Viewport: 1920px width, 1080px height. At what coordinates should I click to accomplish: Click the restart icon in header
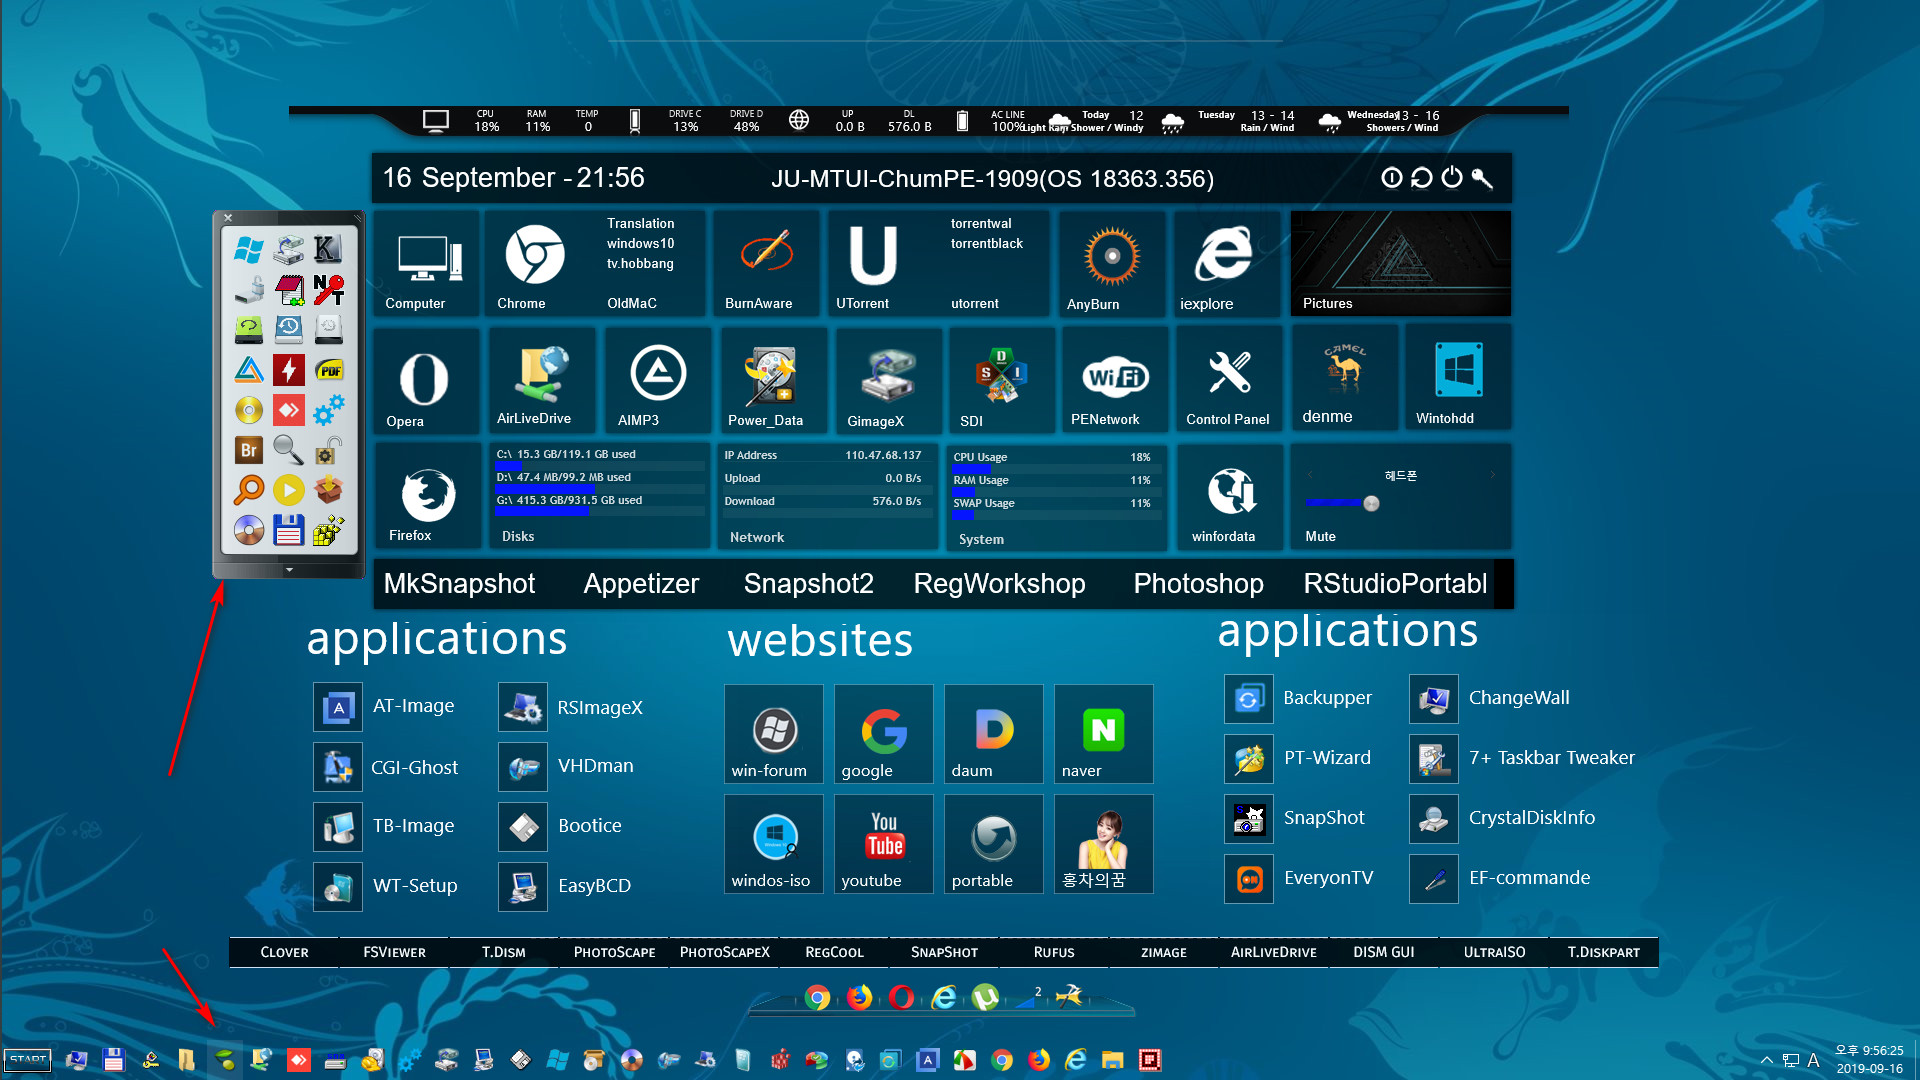tap(1421, 178)
